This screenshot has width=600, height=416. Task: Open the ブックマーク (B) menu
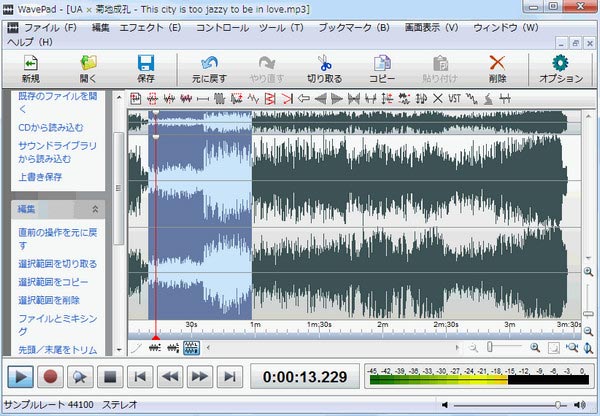[354, 28]
